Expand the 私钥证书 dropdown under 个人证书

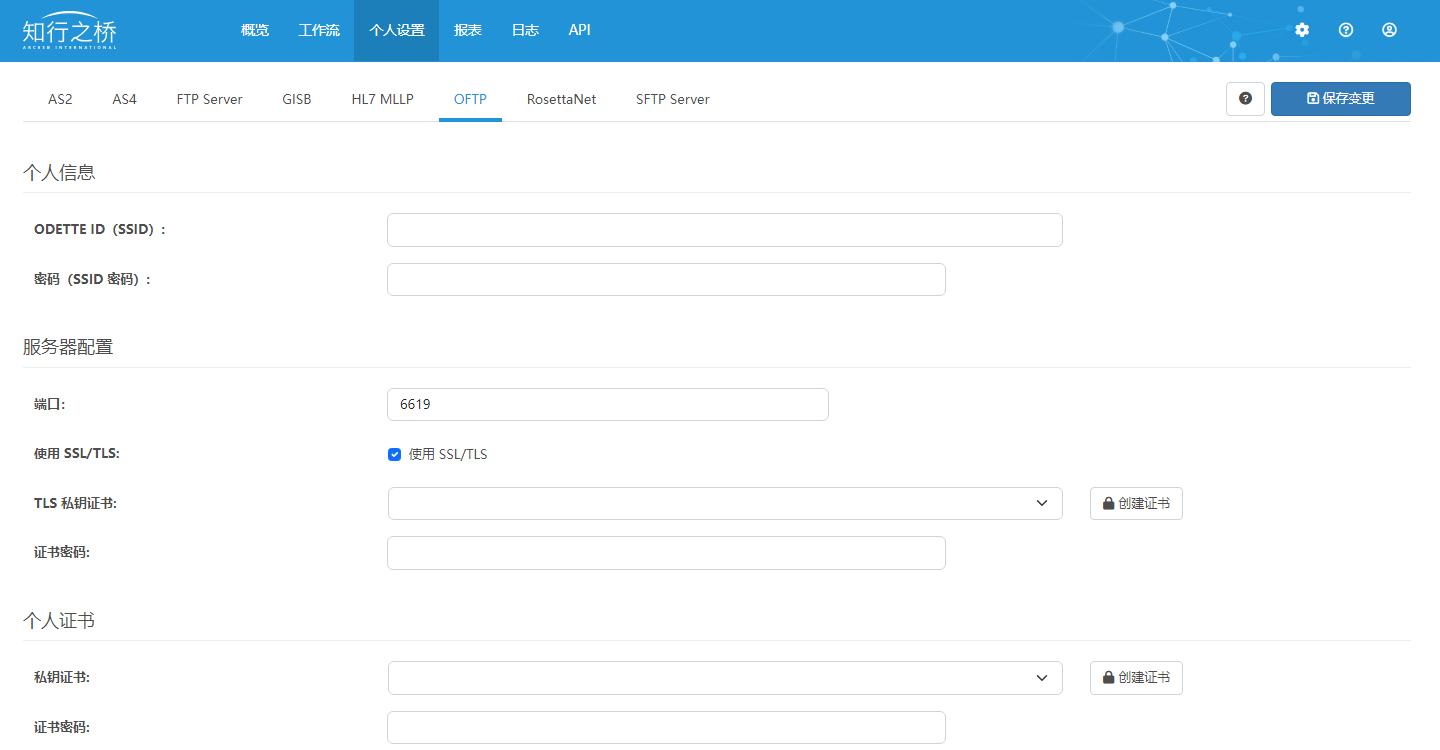[x=724, y=678]
